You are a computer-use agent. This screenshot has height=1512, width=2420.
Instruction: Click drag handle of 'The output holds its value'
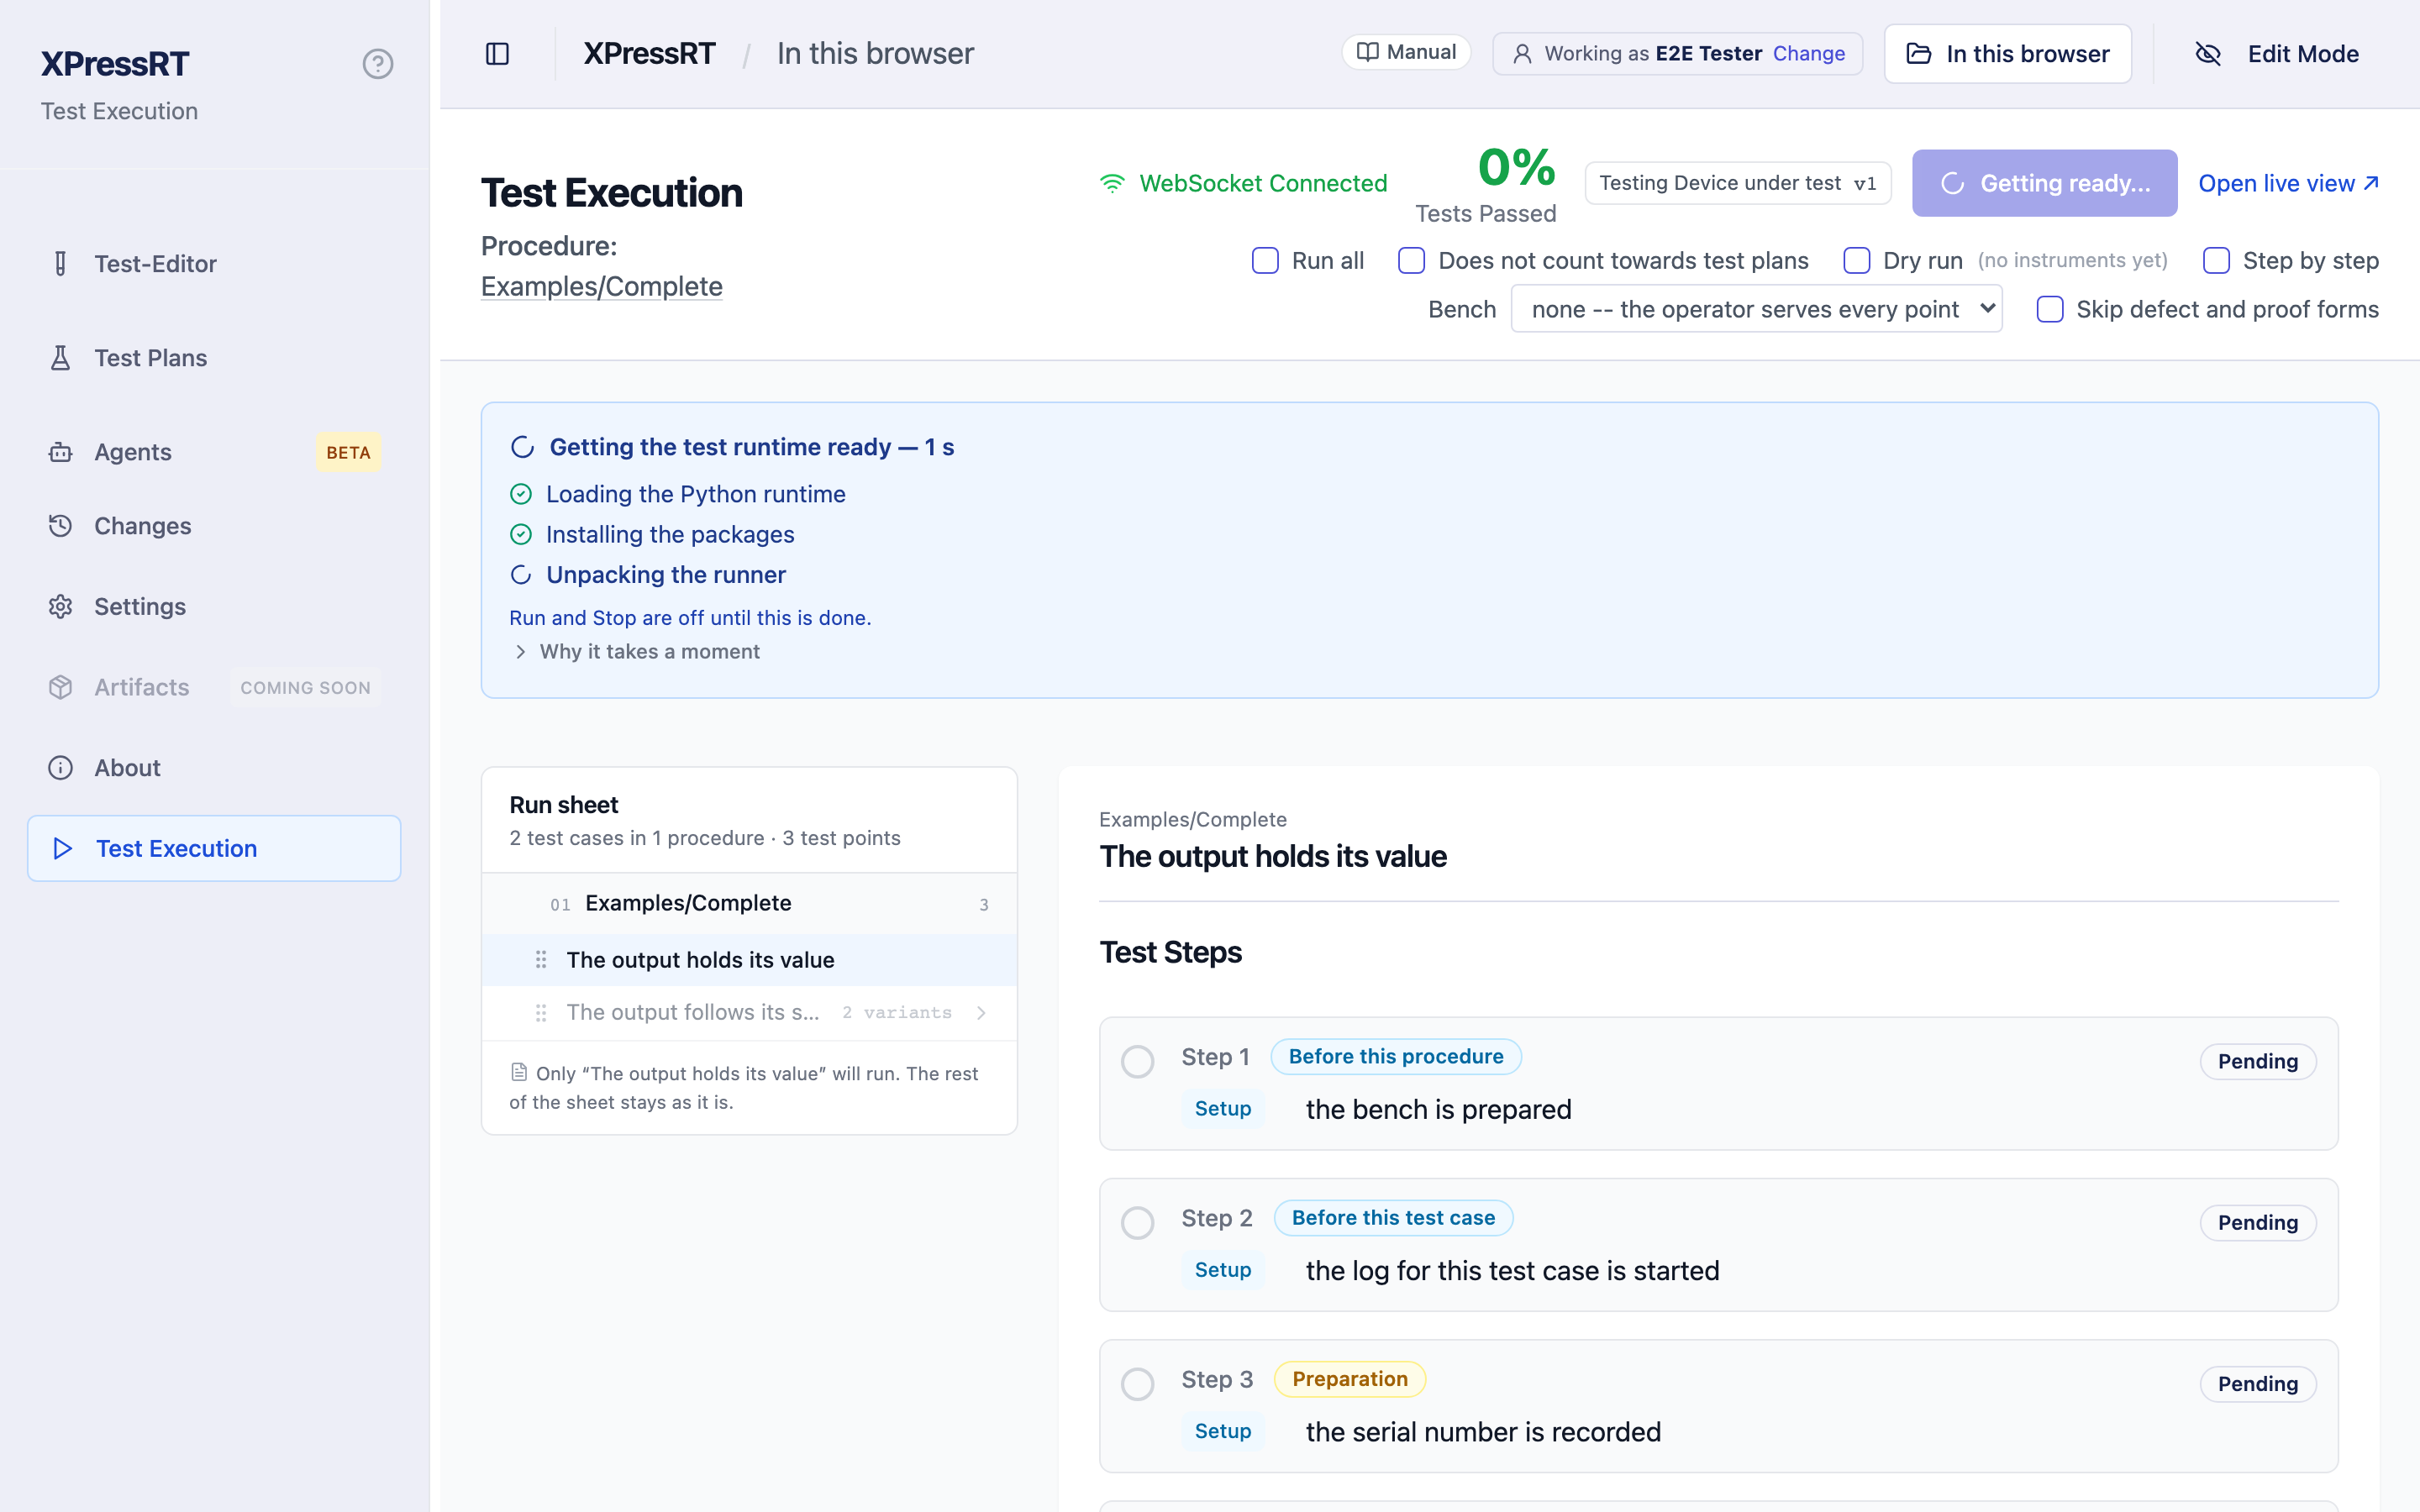pyautogui.click(x=541, y=960)
